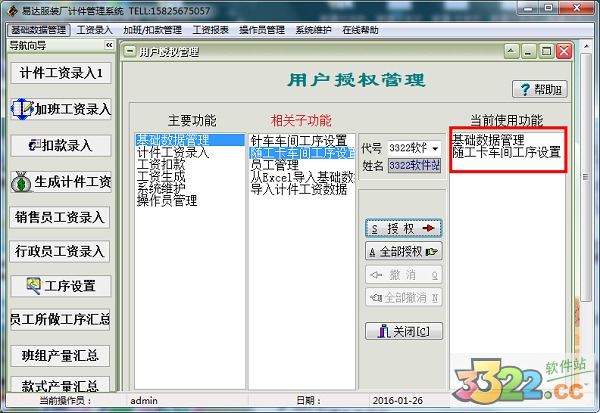Click the admin operator name in the status bar
The width and height of the screenshot is (600, 413).
[144, 401]
